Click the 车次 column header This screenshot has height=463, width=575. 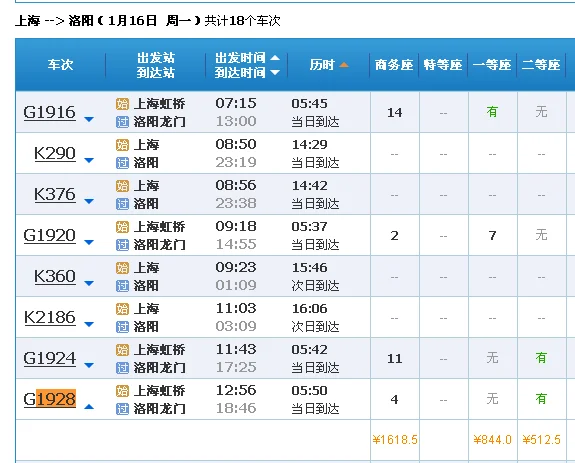click(x=61, y=65)
